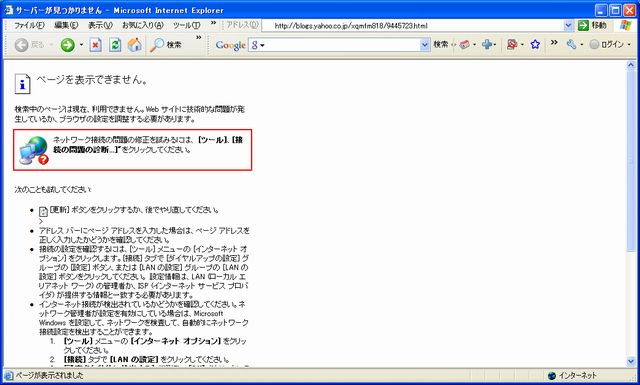This screenshot has height=385, width=640.
Task: Click status bar page icon near ページが表示されました
Action: pos(8,375)
